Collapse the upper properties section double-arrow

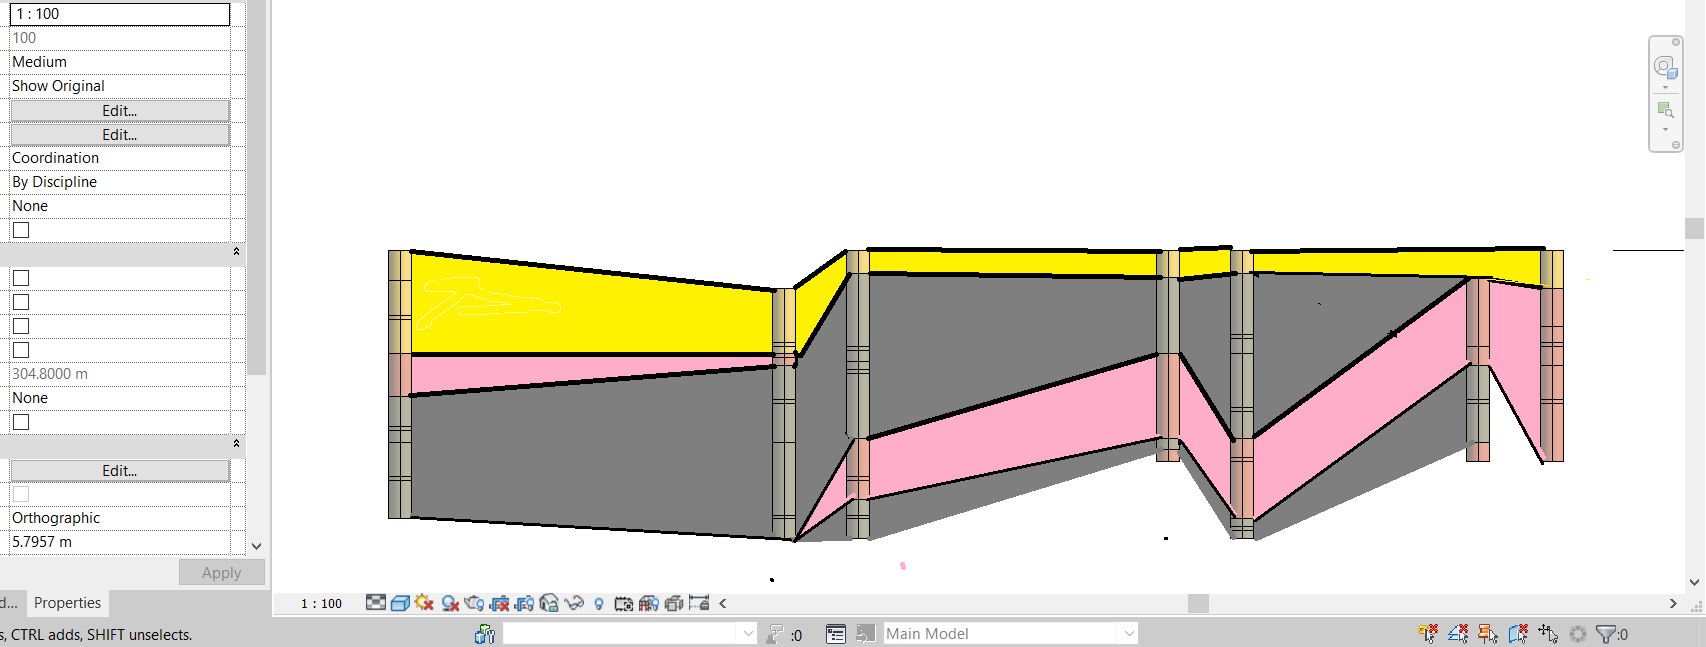pyautogui.click(x=236, y=251)
